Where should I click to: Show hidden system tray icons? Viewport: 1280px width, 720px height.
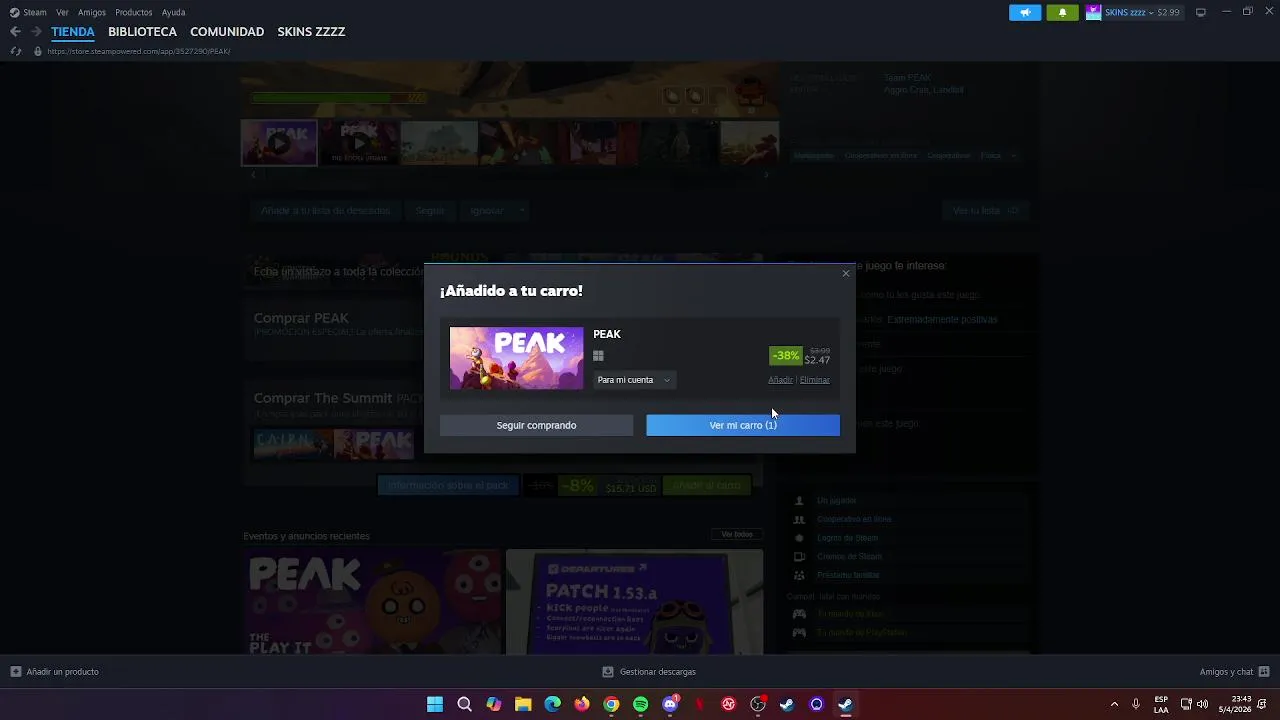[x=1114, y=704]
